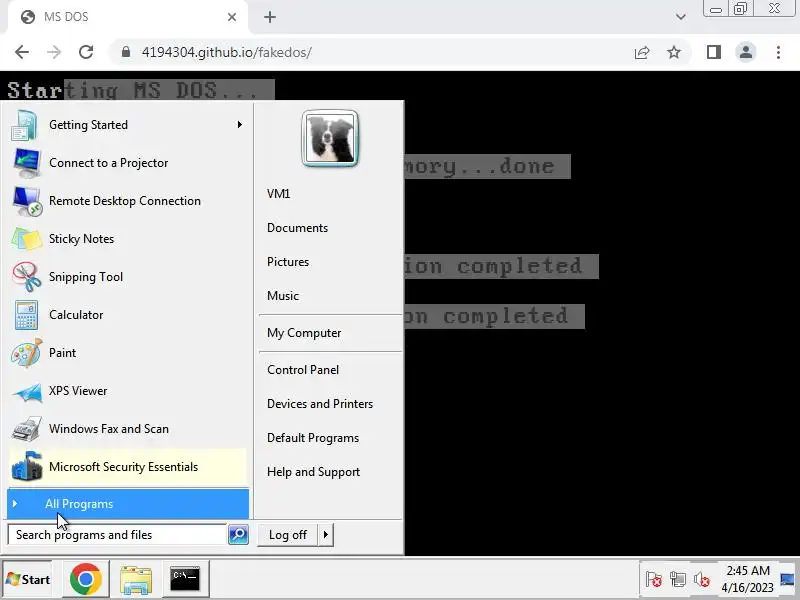Viewport: 800px width, 600px height.
Task: Open the Sticky Notes icon
Action: pos(27,239)
